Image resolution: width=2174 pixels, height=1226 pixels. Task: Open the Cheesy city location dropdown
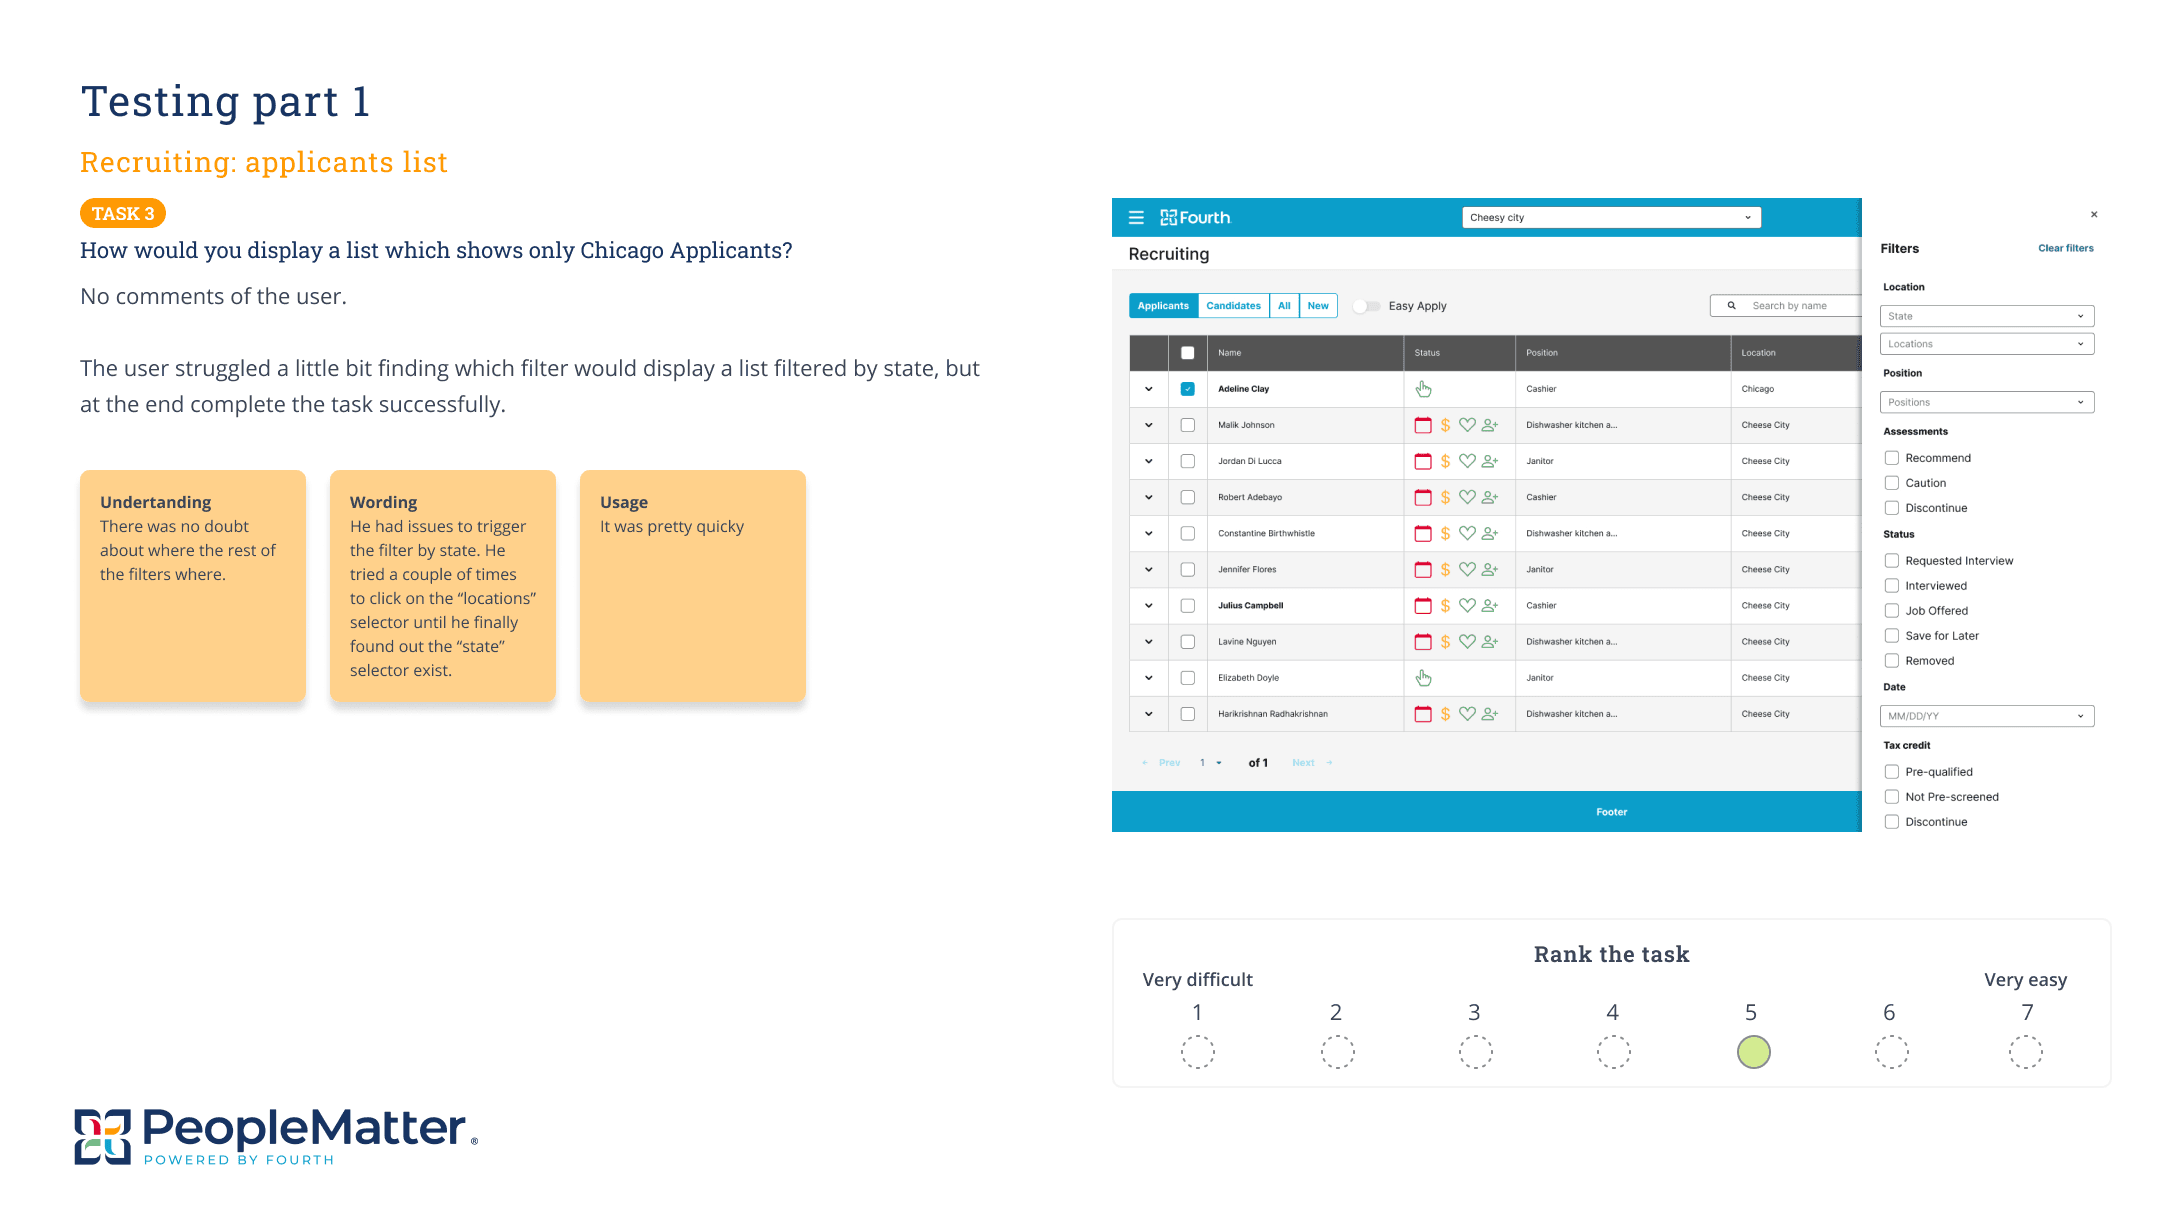click(1610, 218)
